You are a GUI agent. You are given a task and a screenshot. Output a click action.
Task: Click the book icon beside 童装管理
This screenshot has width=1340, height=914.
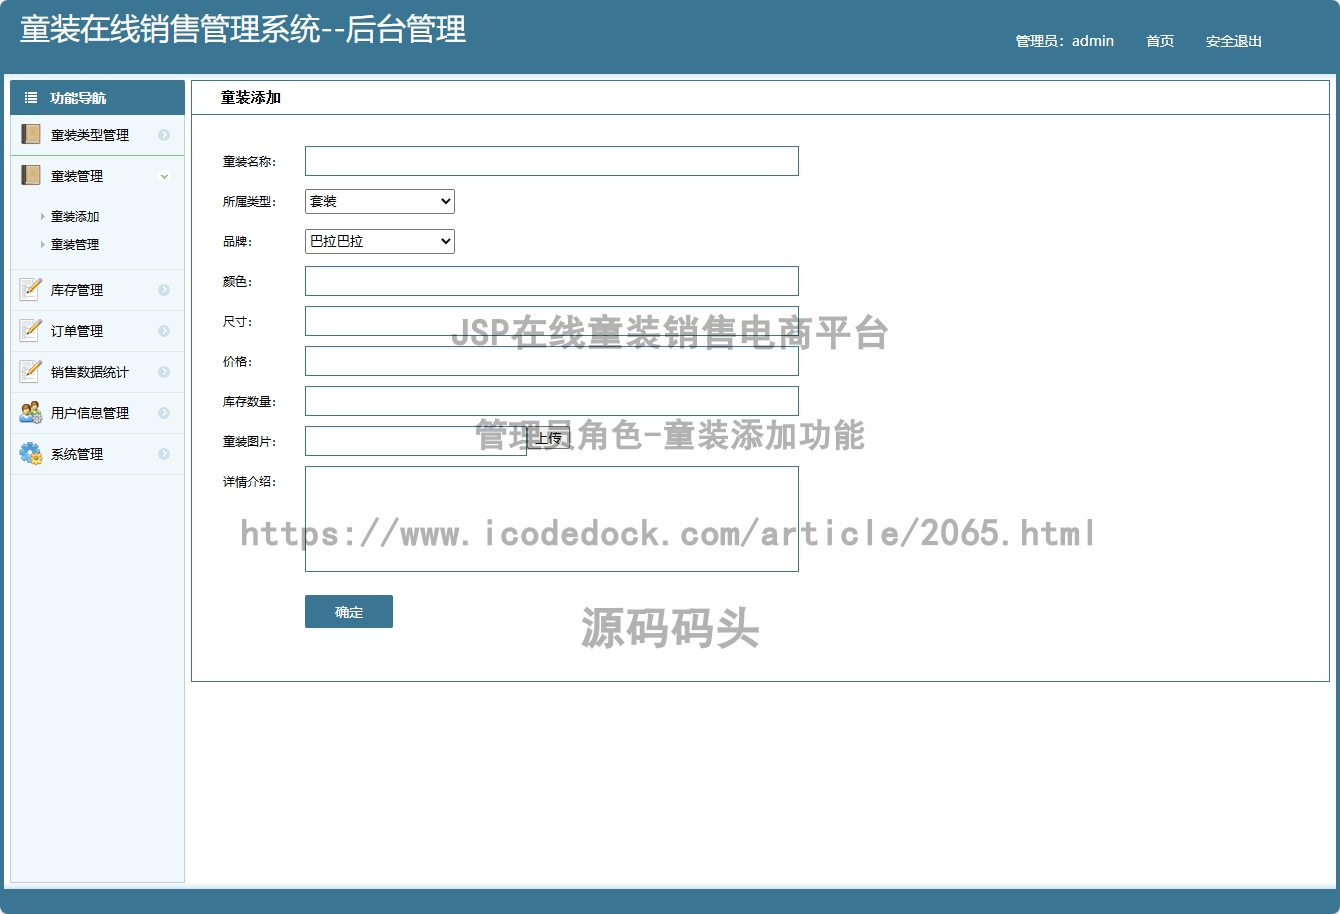(x=30, y=175)
